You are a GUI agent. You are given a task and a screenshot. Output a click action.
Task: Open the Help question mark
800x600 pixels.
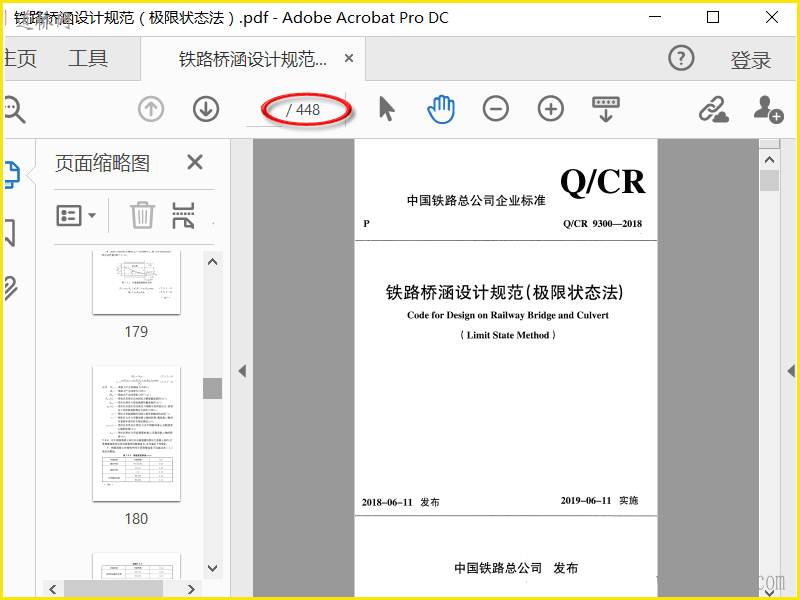pyautogui.click(x=681, y=59)
